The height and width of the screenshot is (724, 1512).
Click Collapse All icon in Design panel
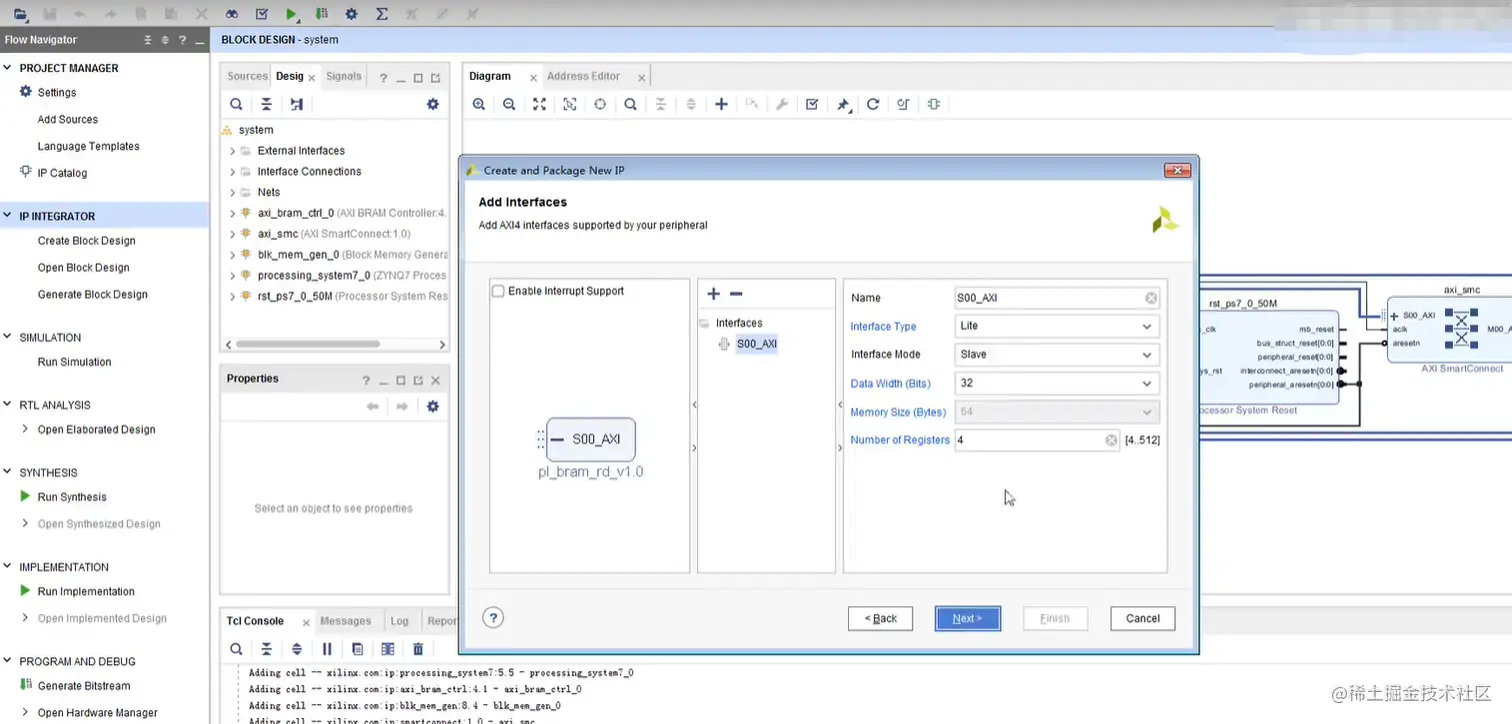pyautogui.click(x=266, y=104)
